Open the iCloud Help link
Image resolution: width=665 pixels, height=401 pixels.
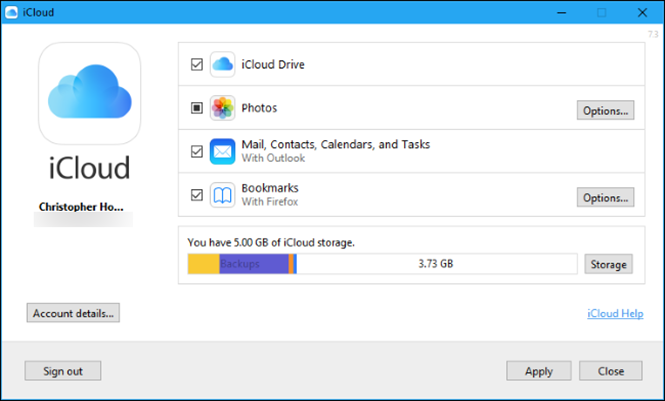[x=614, y=314]
